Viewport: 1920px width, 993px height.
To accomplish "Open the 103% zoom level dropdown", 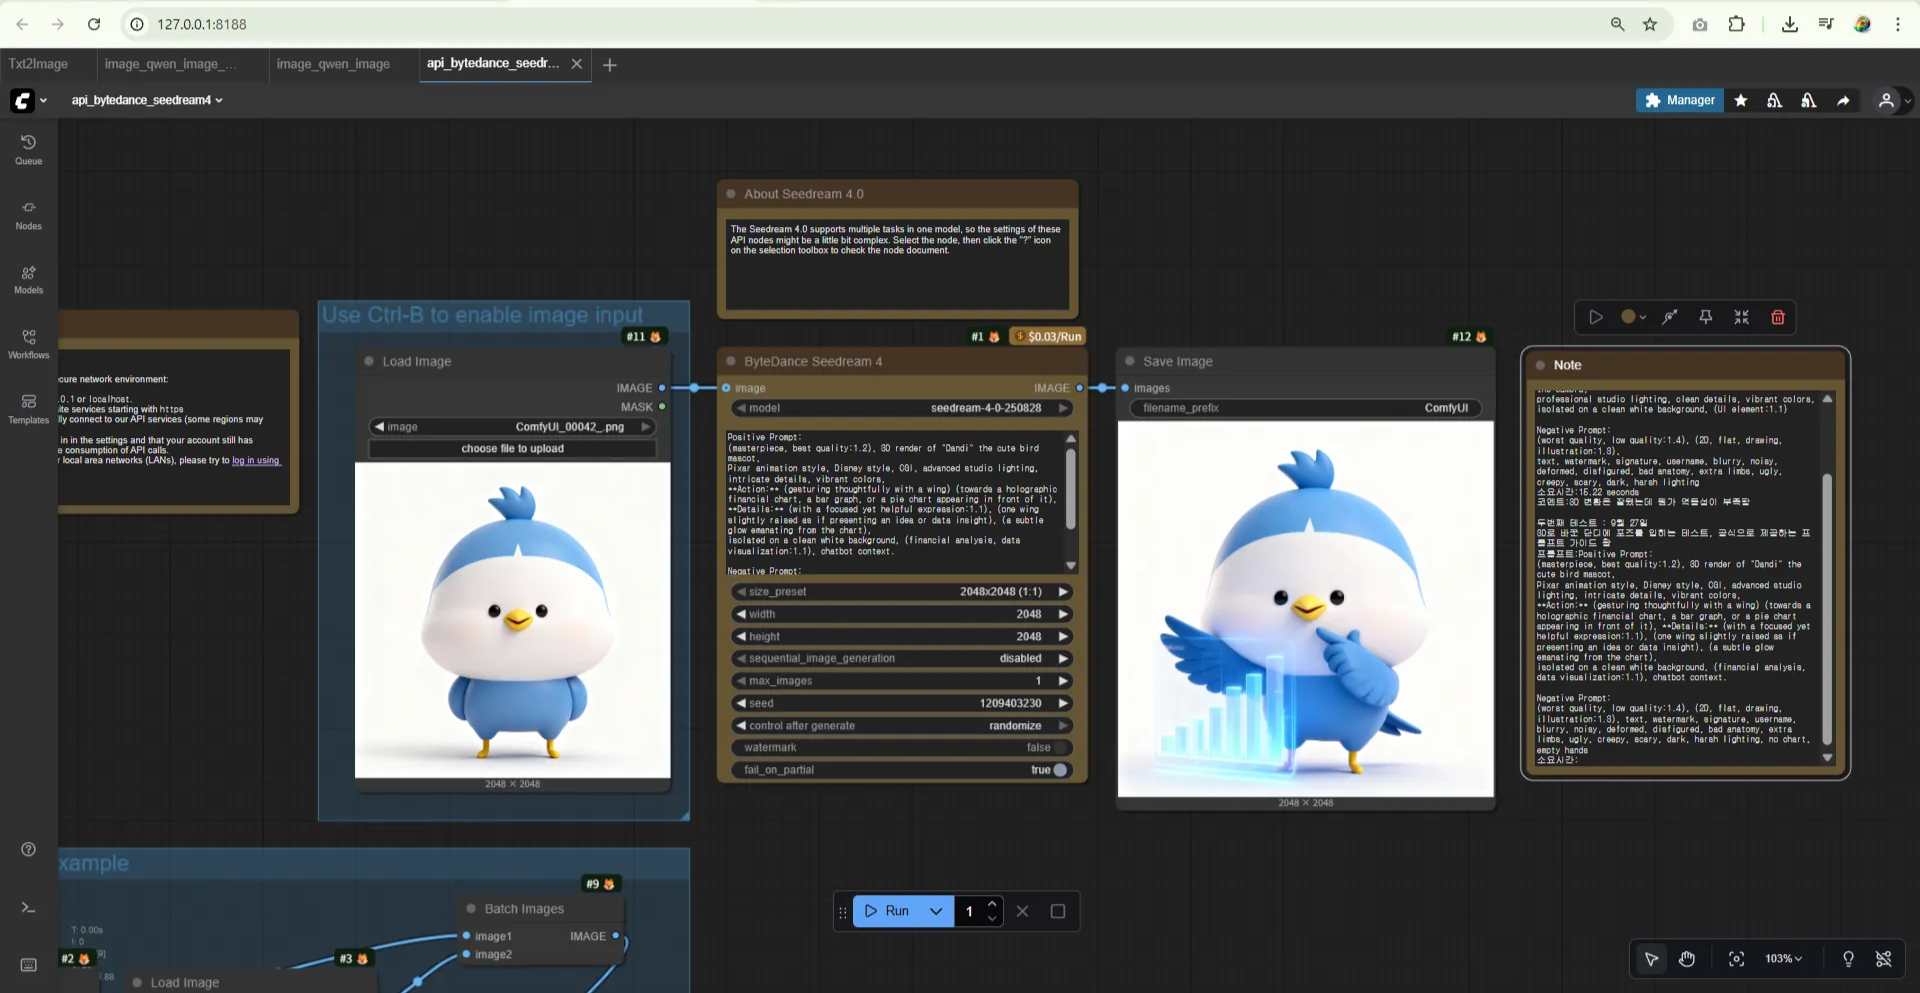I will (1783, 959).
